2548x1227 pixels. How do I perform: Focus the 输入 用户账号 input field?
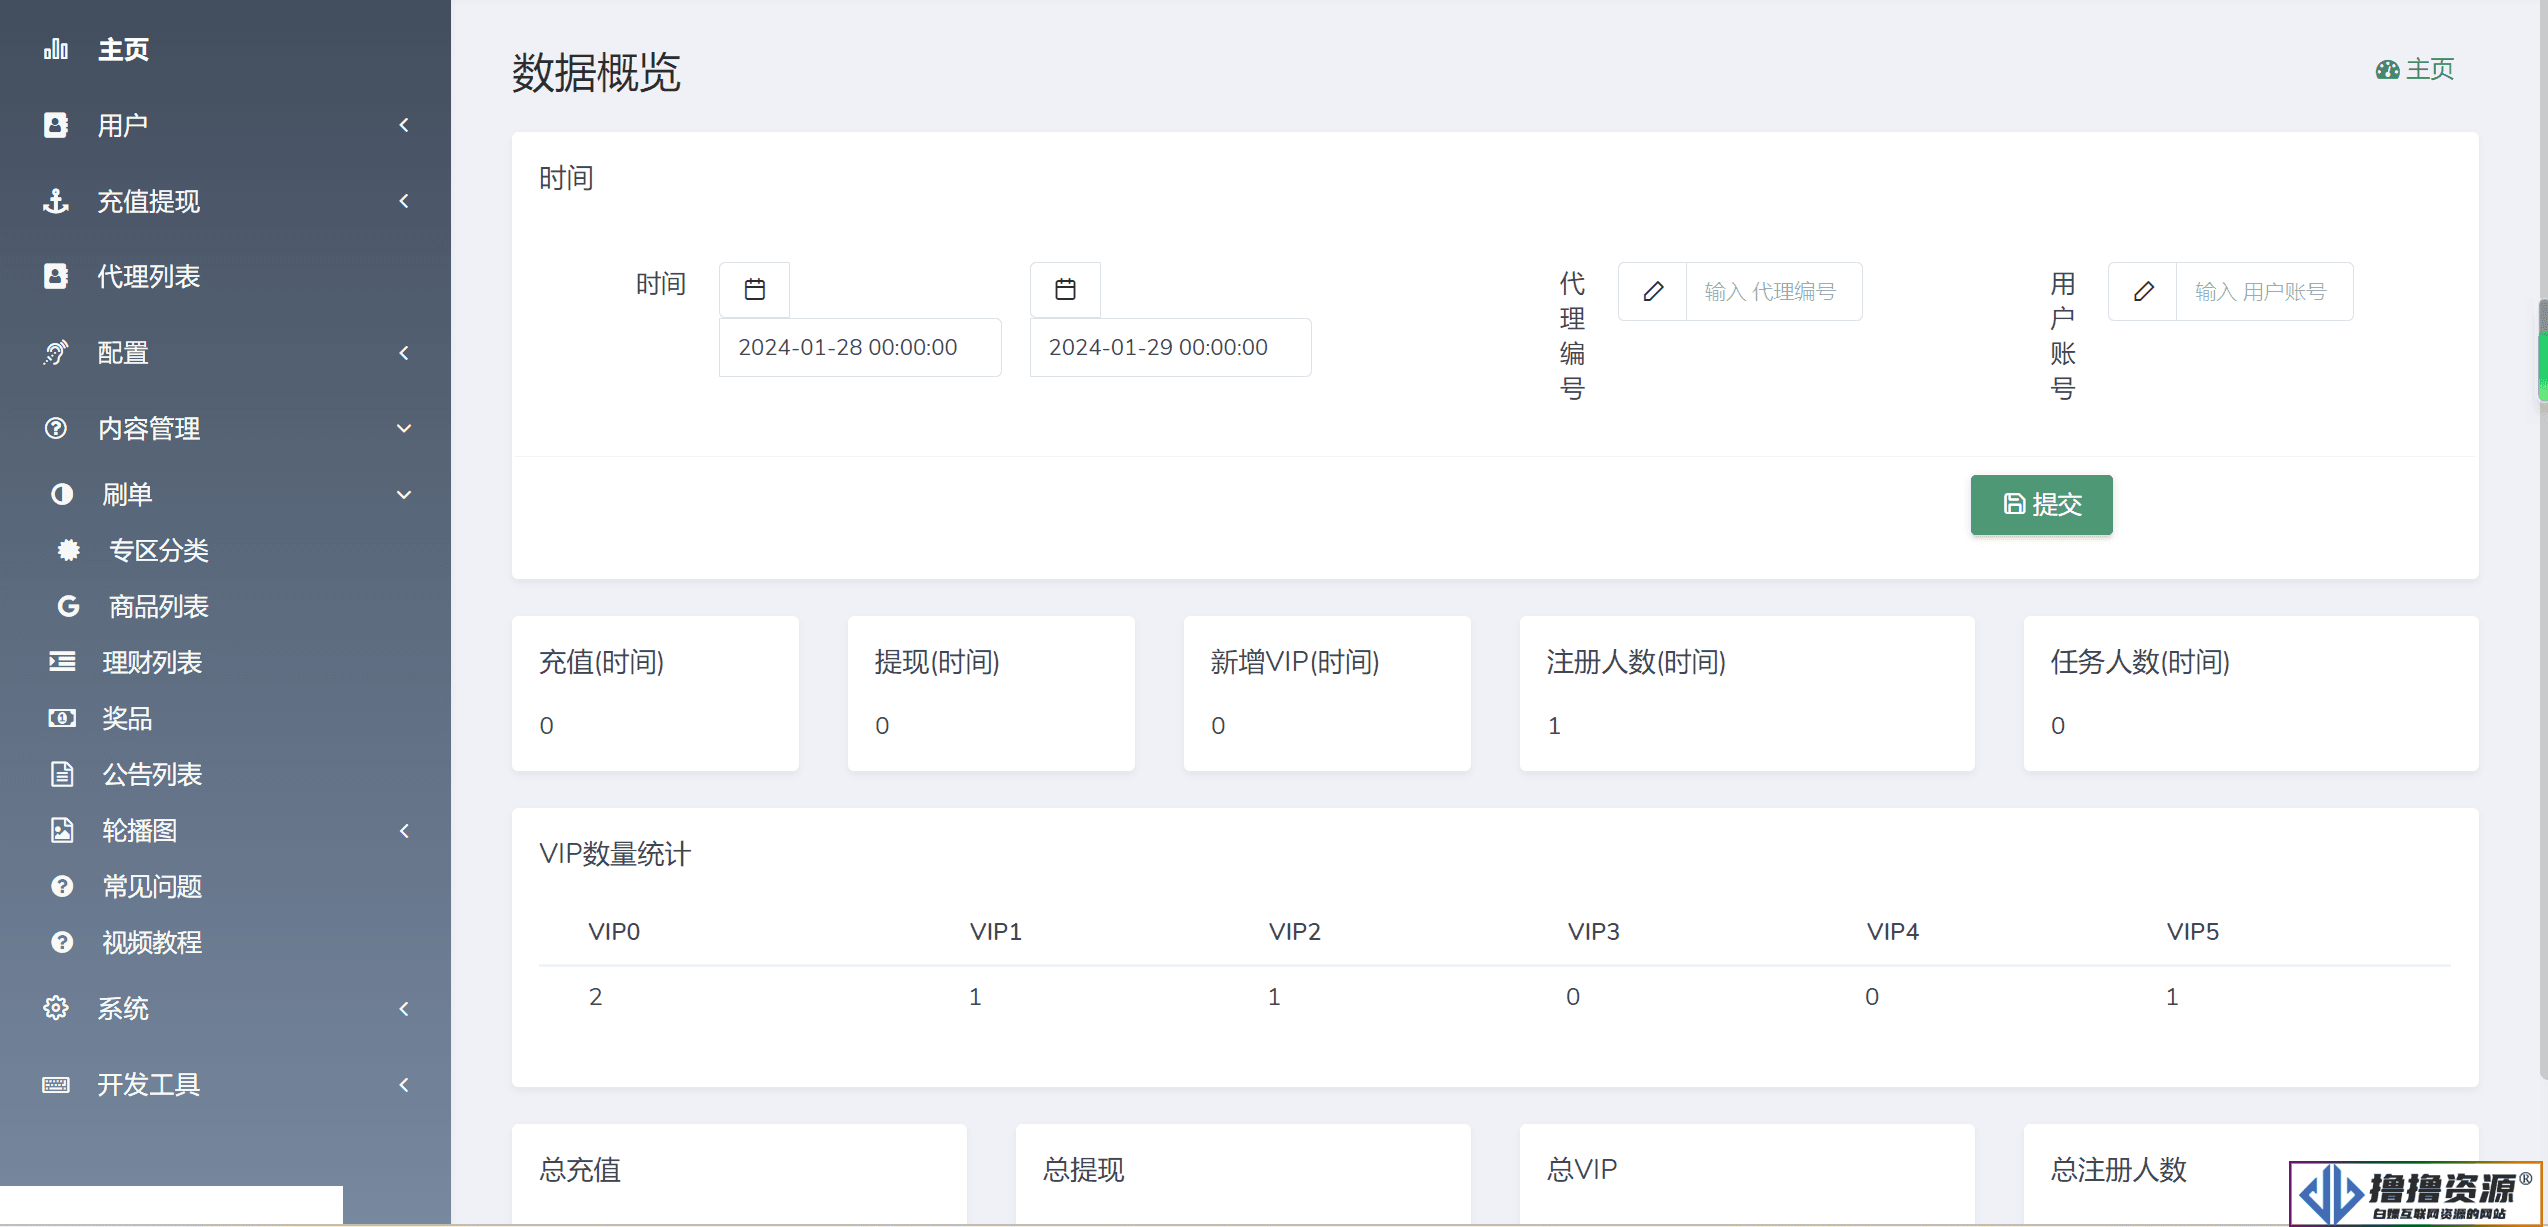(x=2264, y=291)
